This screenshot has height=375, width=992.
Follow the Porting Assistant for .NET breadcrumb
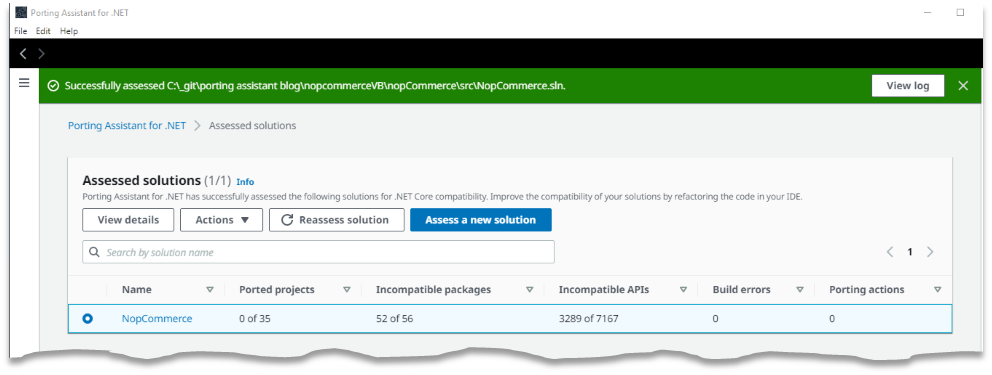[x=127, y=125]
